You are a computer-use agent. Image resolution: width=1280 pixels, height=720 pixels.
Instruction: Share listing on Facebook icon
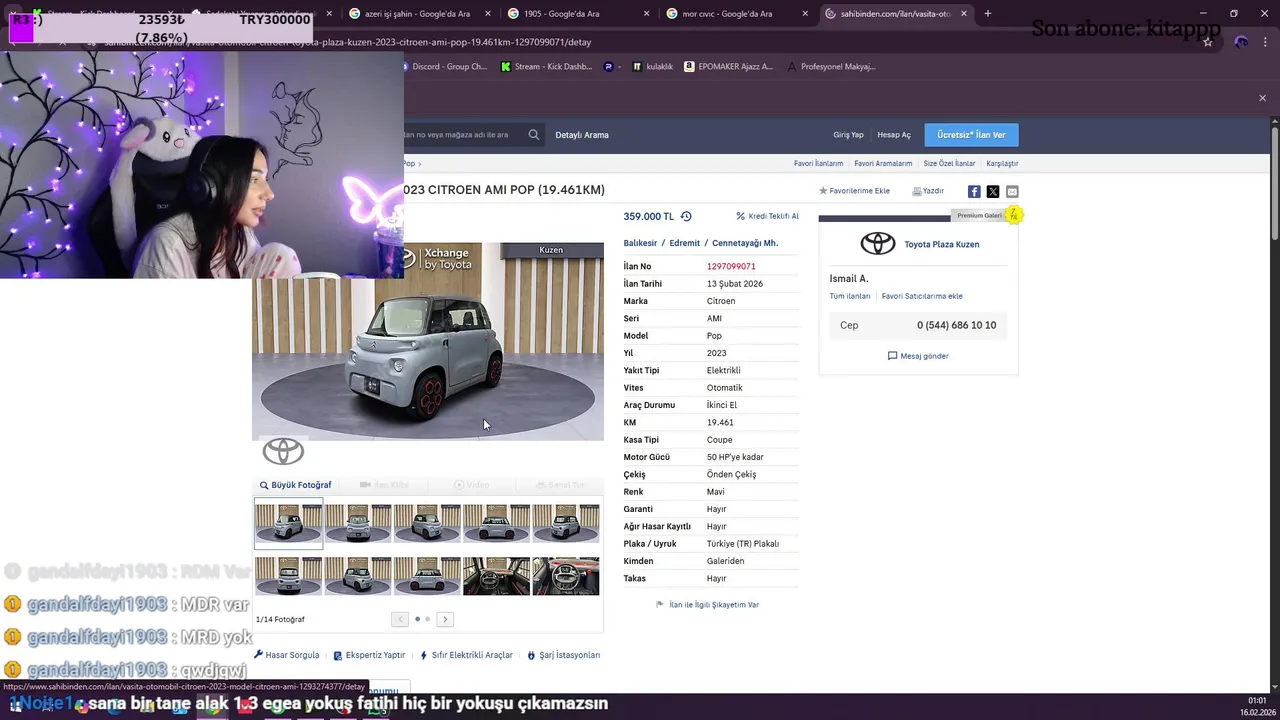point(974,191)
